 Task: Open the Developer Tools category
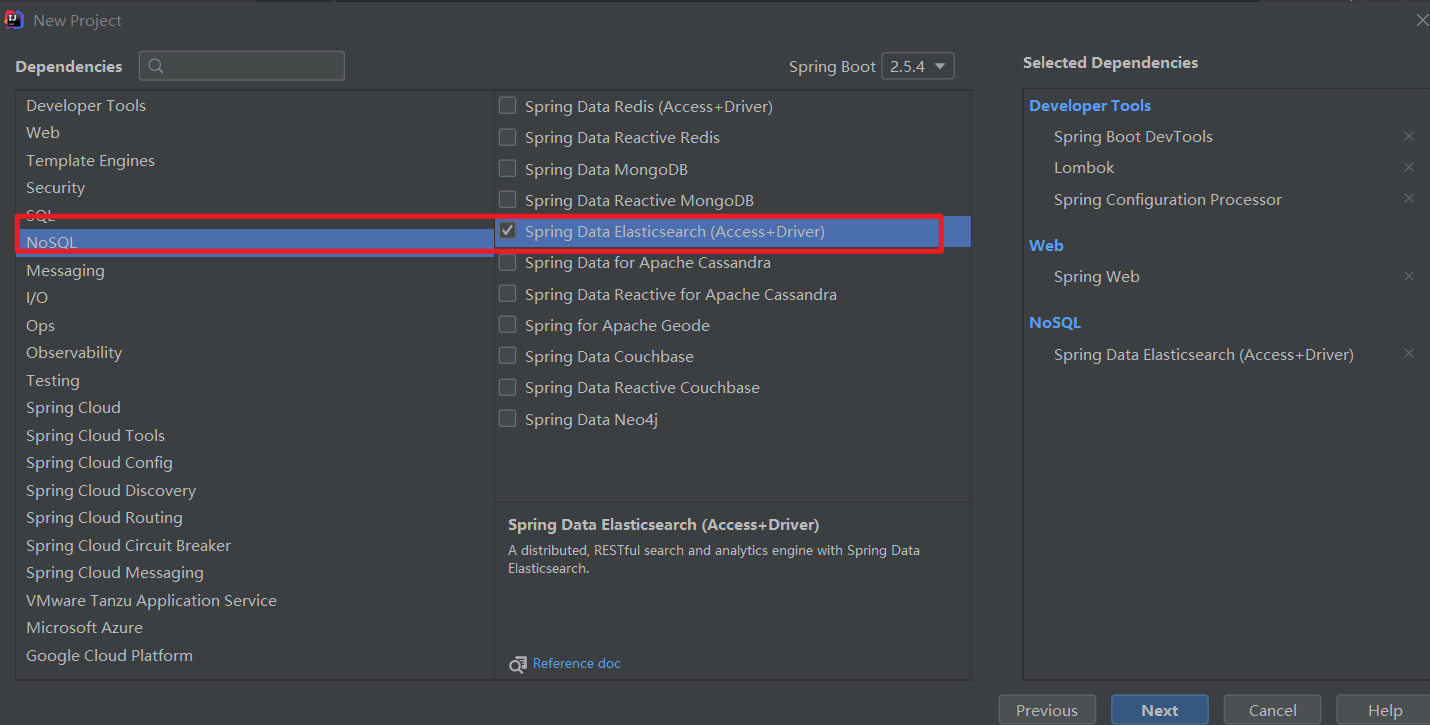point(86,106)
